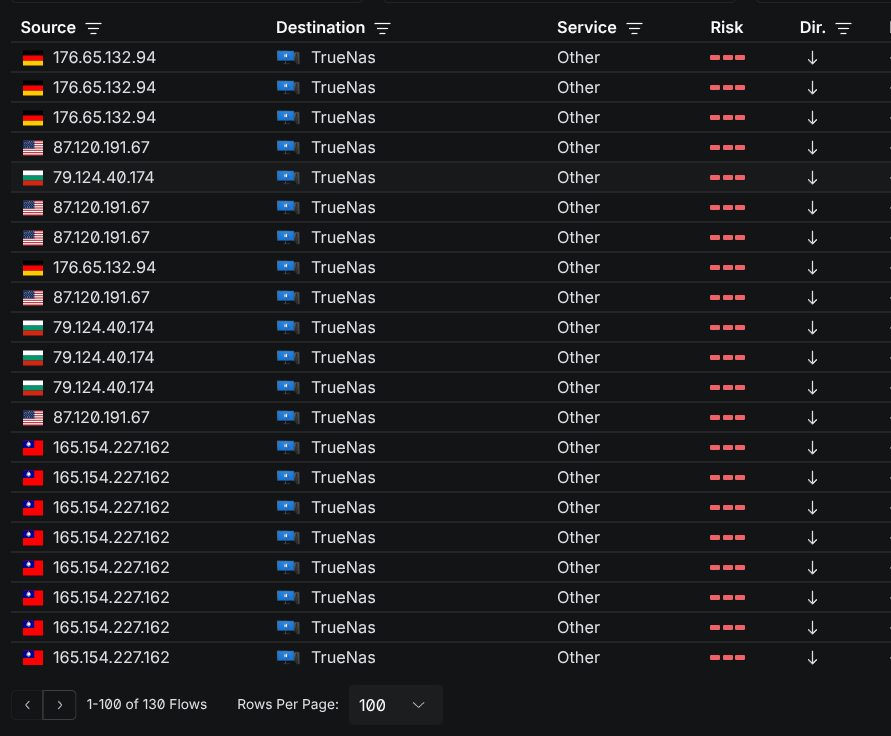Click the Risk column header
The height and width of the screenshot is (736, 891).
pyautogui.click(x=726, y=27)
